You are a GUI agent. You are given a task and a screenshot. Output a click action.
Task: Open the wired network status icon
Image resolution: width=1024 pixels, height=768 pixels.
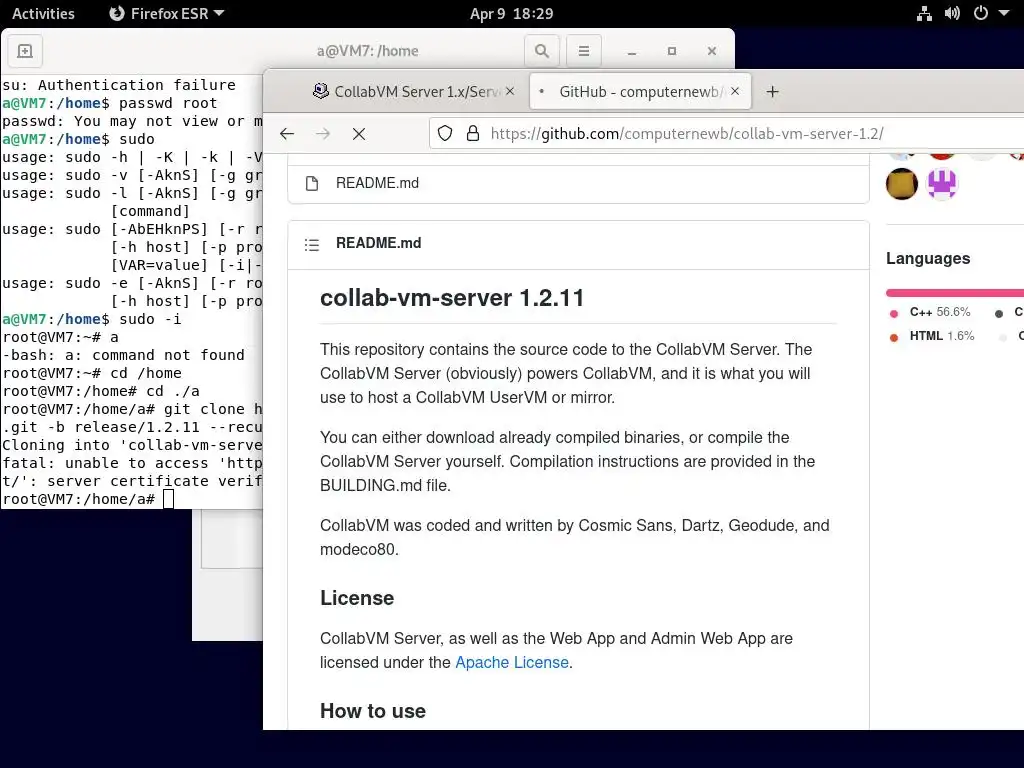click(924, 14)
